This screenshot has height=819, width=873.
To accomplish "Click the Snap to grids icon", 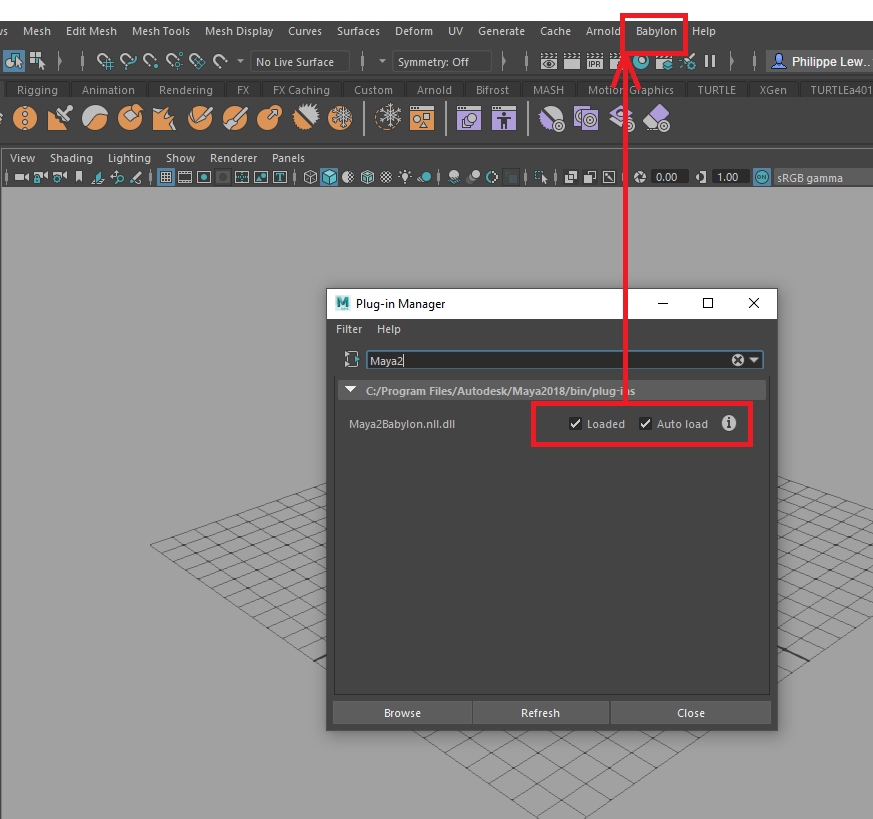I will coord(105,61).
